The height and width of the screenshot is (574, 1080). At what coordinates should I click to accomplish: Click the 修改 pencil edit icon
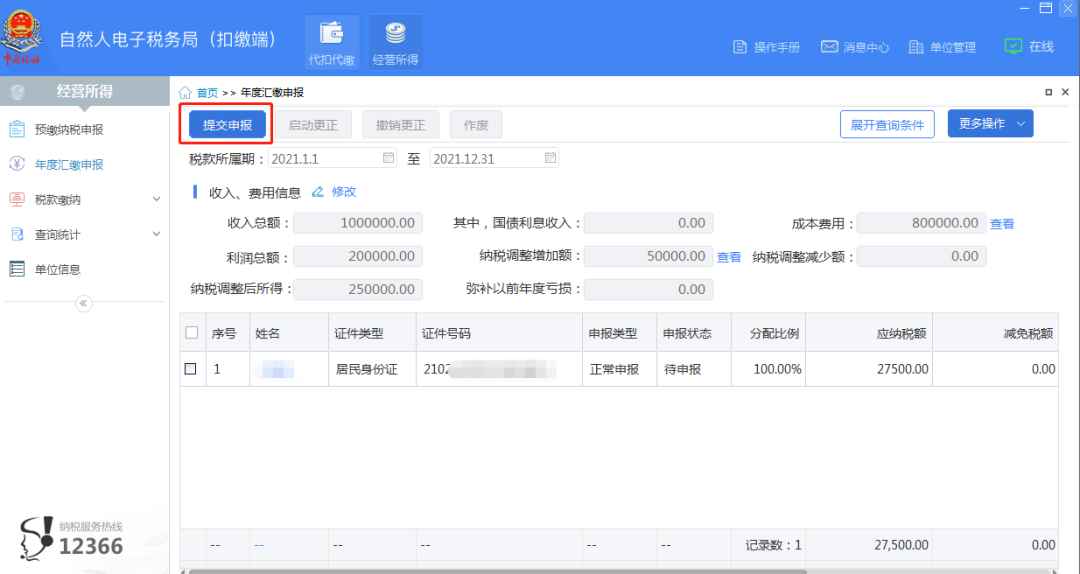pos(318,191)
